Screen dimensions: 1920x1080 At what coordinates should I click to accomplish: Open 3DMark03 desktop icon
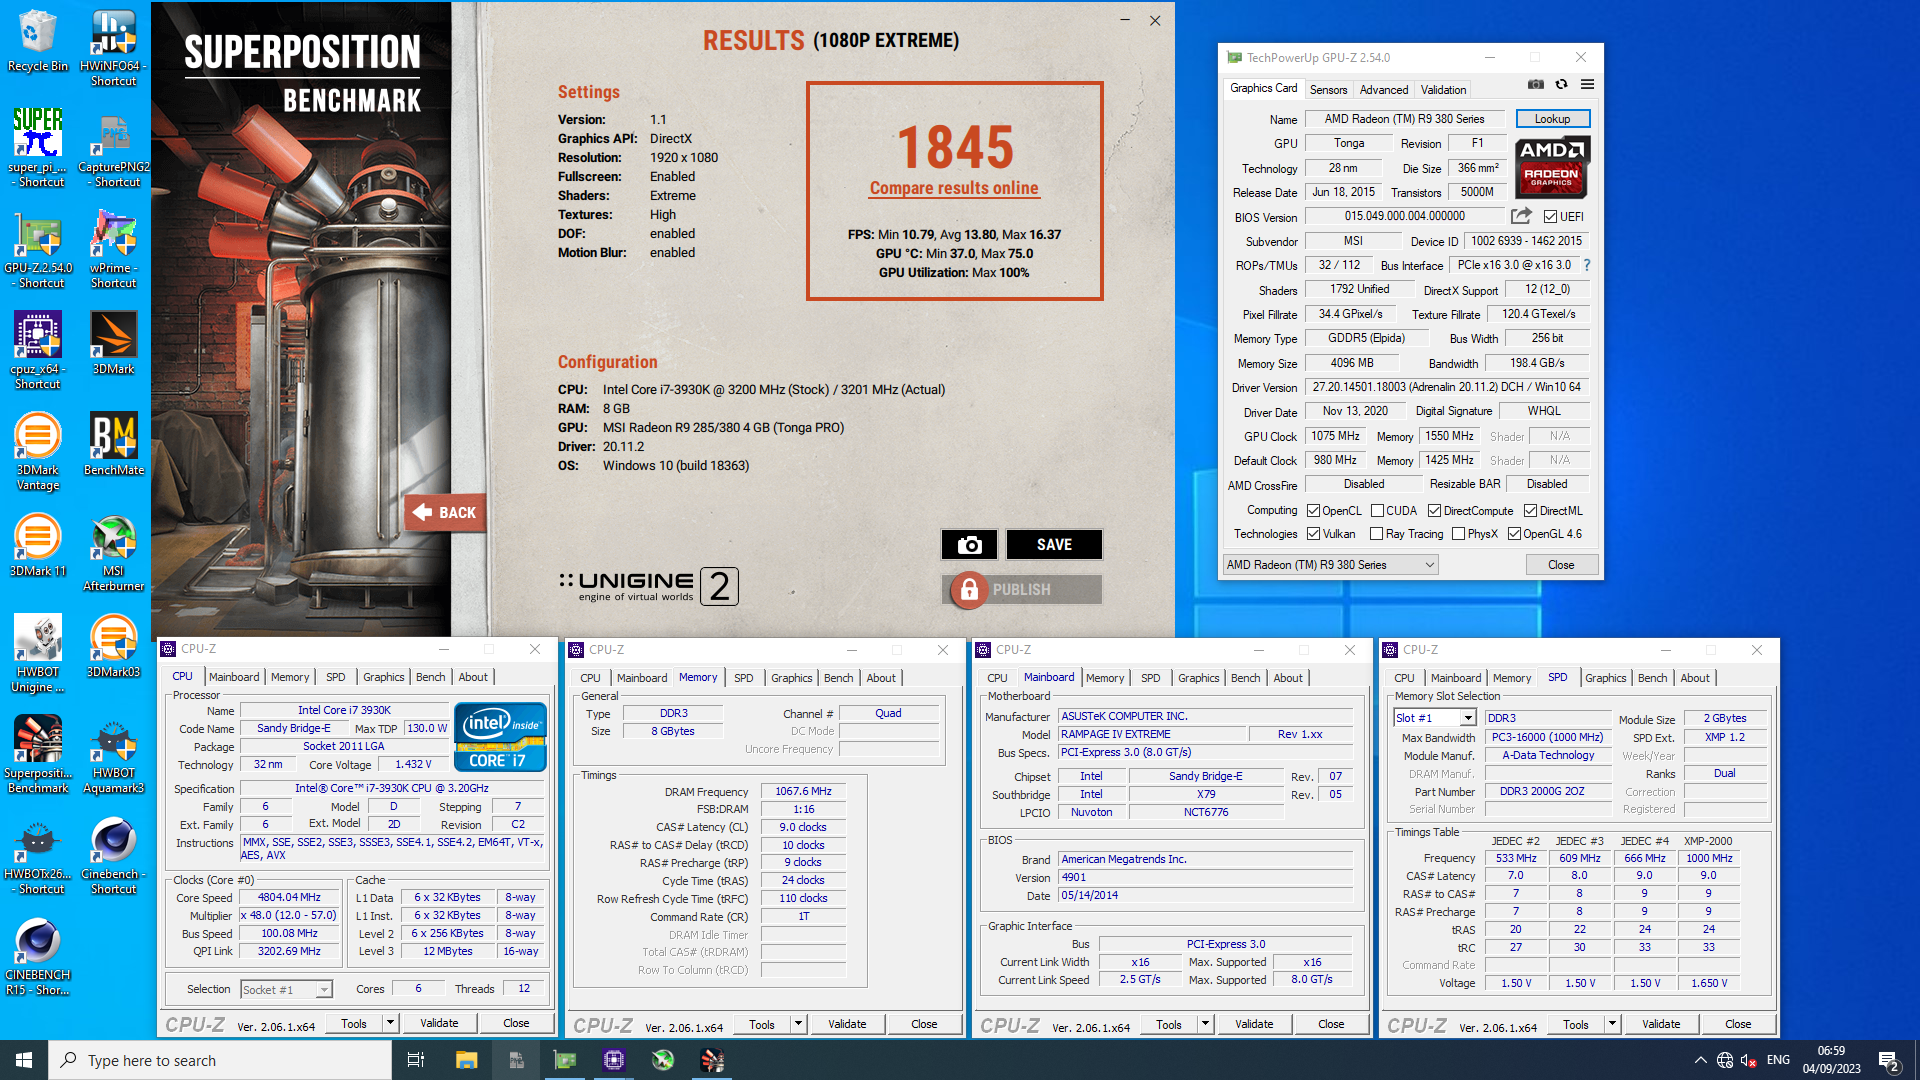click(x=113, y=645)
